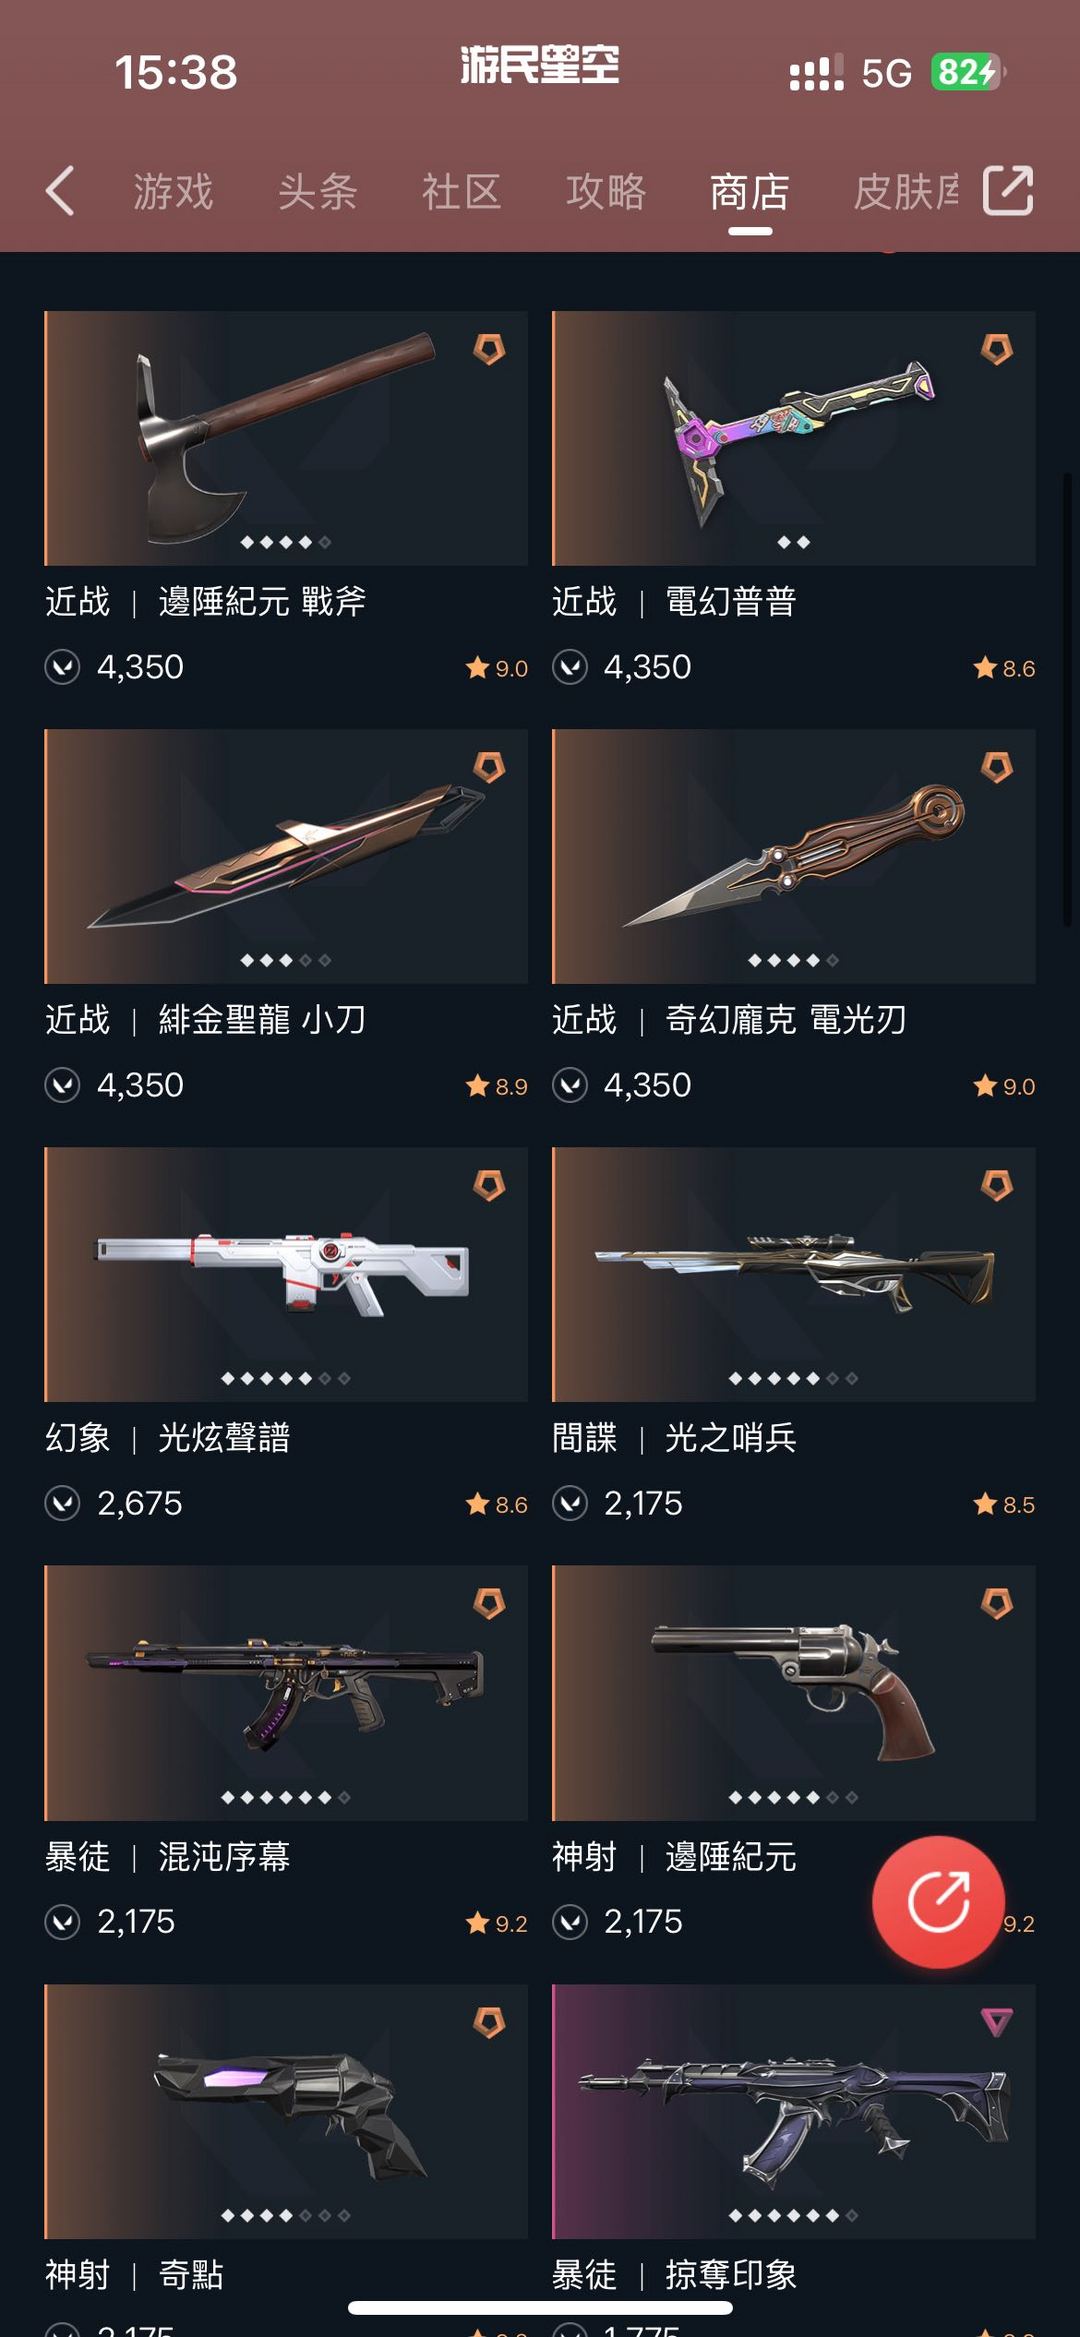Open the 攻略 tab
The width and height of the screenshot is (1080, 2337).
[x=606, y=191]
